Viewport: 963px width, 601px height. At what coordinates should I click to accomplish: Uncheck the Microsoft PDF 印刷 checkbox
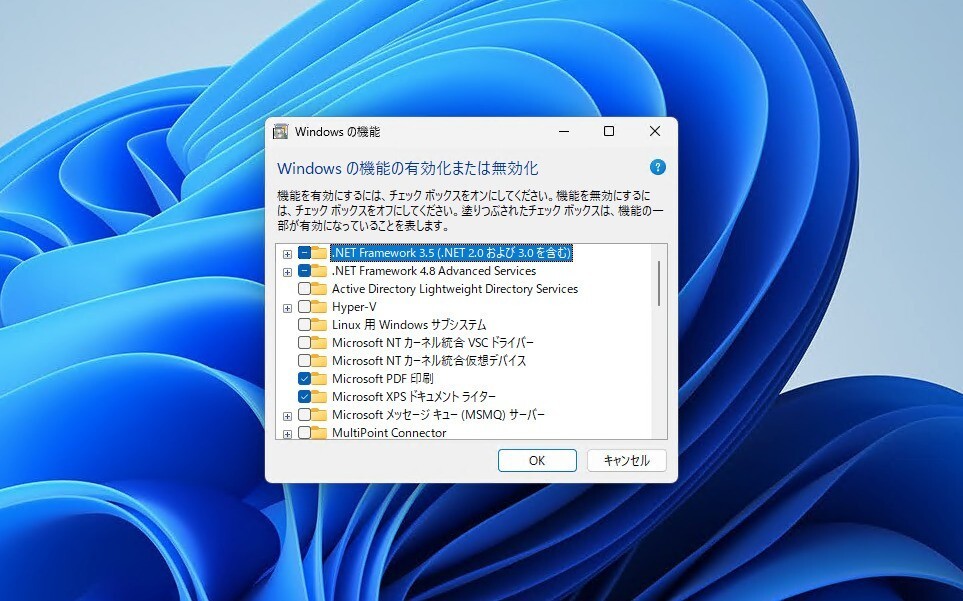click(x=304, y=378)
